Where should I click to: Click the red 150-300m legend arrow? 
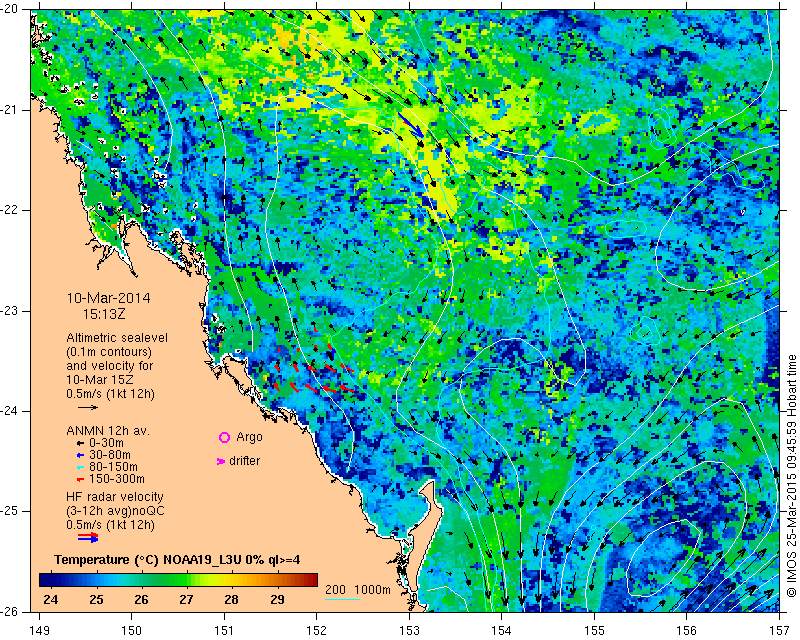tap(80, 479)
